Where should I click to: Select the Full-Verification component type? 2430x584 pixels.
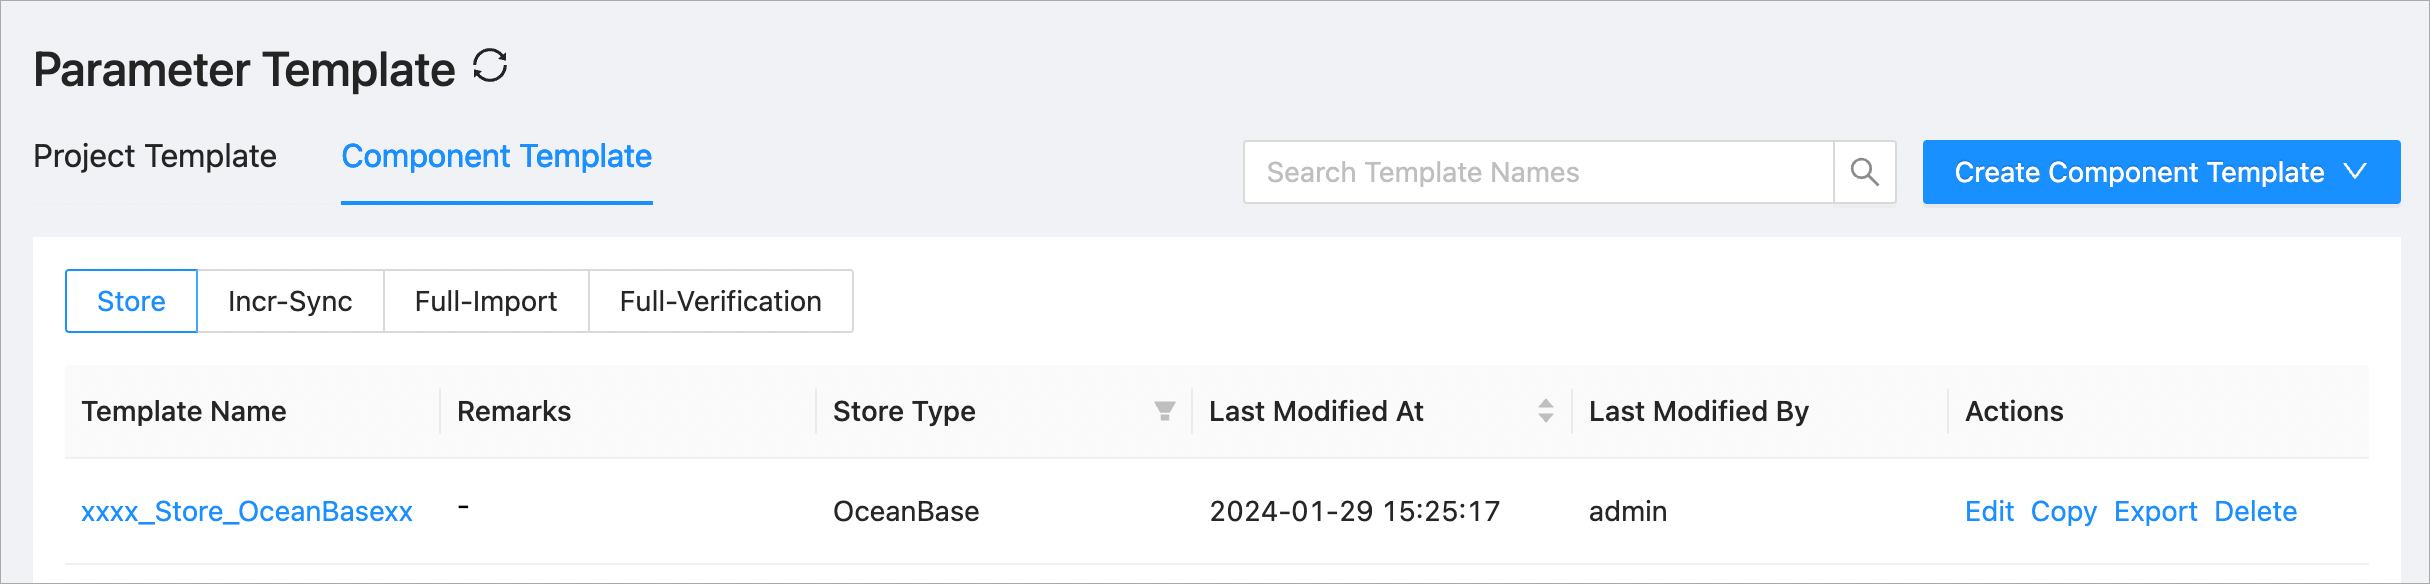tap(720, 301)
